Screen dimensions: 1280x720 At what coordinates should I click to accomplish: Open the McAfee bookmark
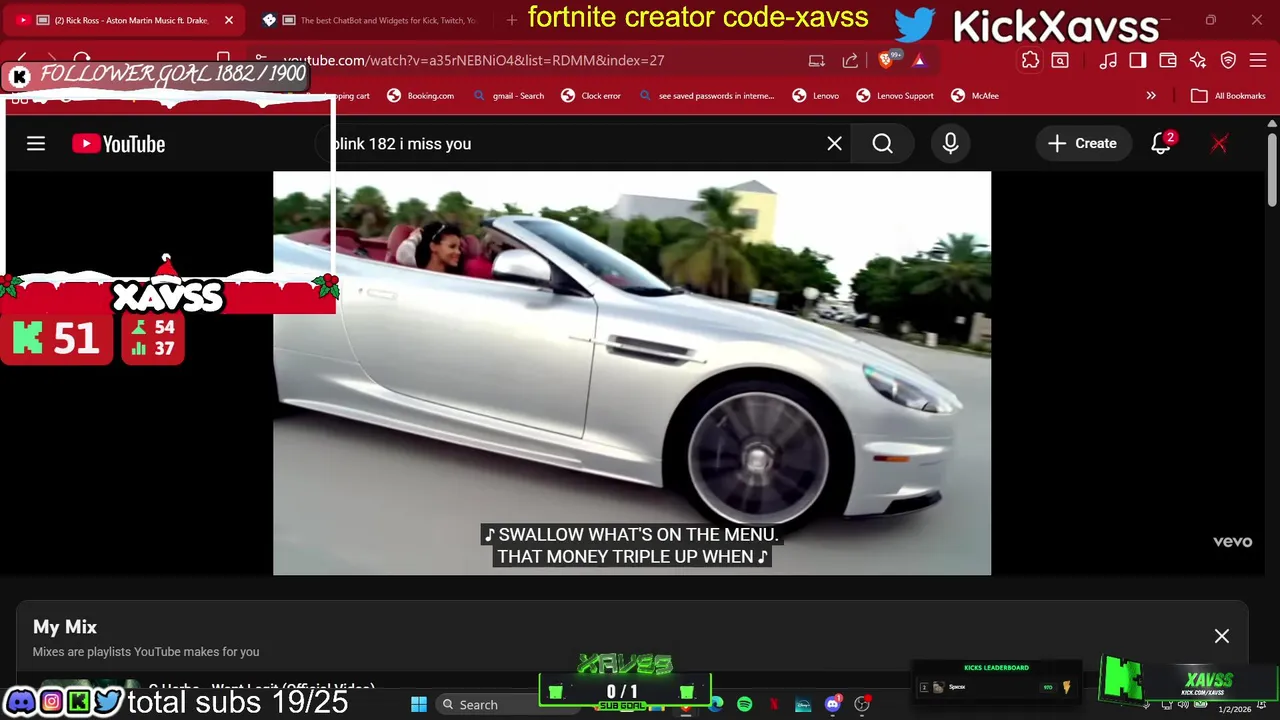(975, 96)
